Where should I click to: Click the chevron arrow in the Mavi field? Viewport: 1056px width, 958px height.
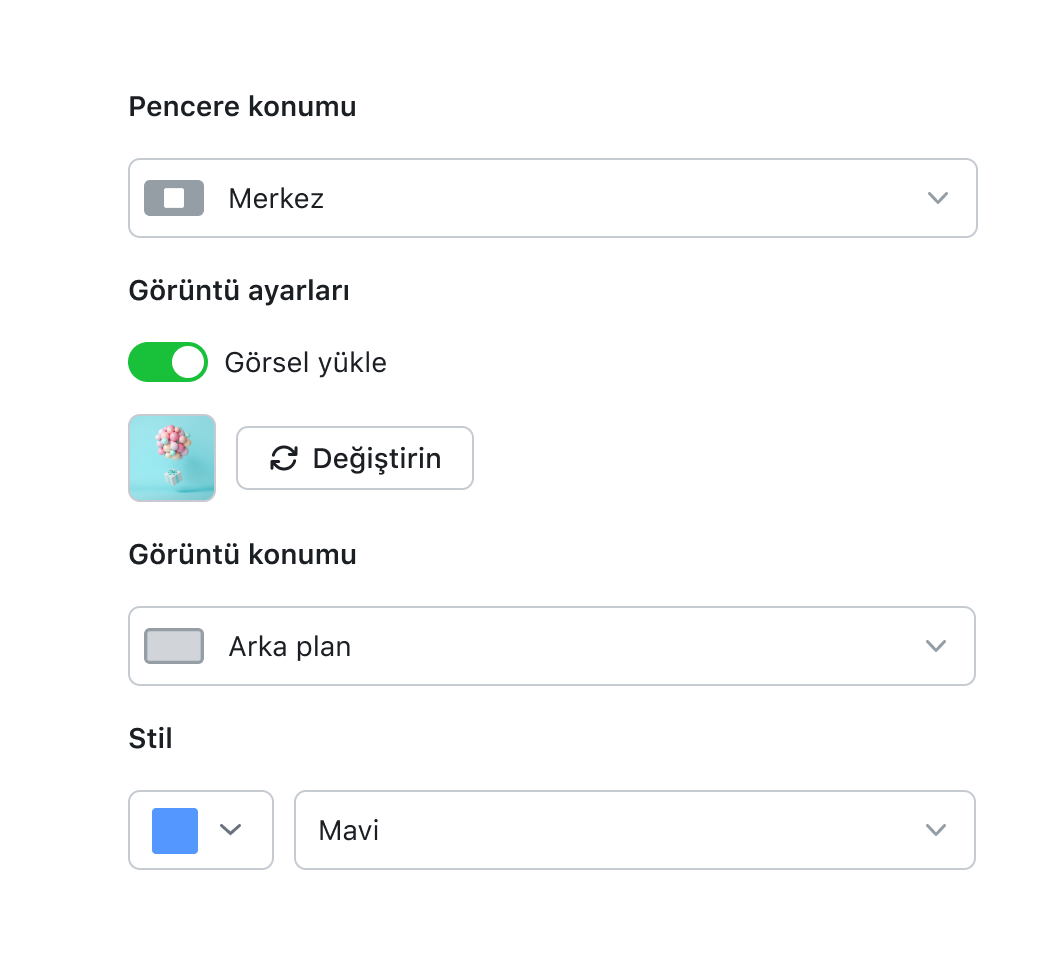point(936,830)
